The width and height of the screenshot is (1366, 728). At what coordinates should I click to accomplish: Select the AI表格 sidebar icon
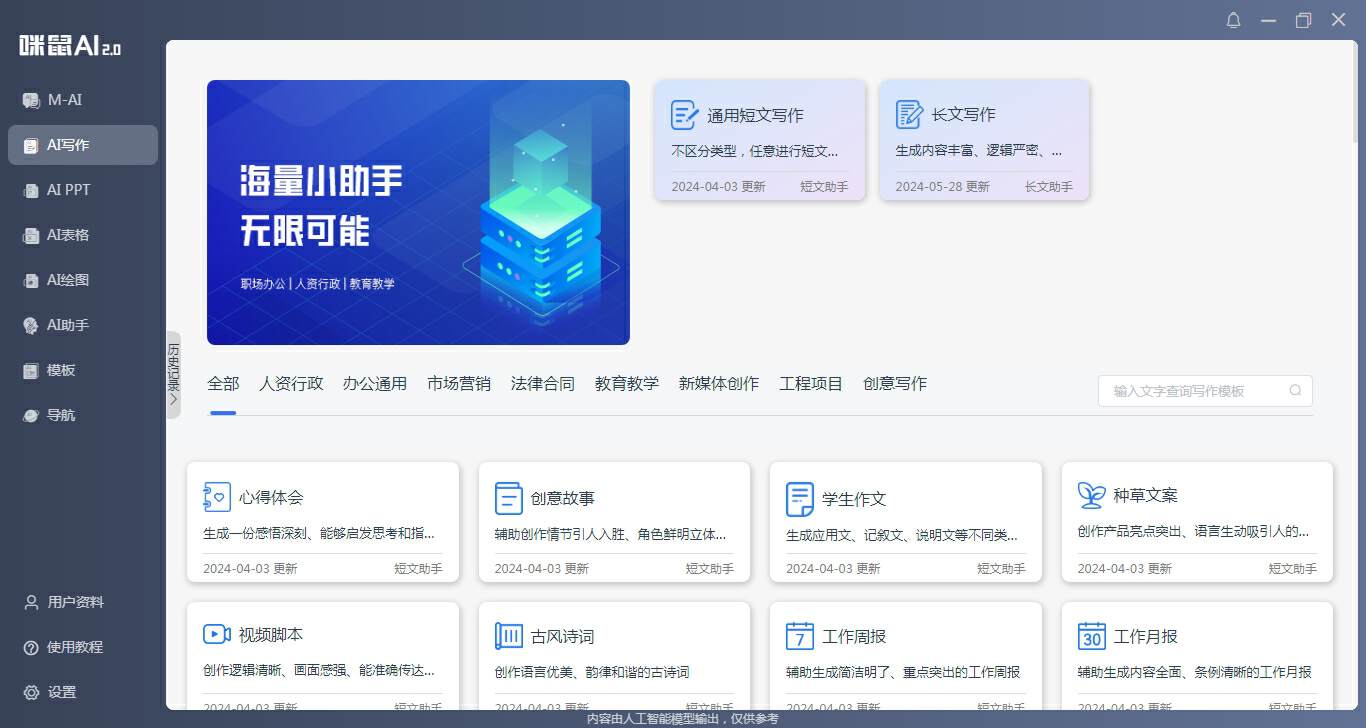point(30,236)
